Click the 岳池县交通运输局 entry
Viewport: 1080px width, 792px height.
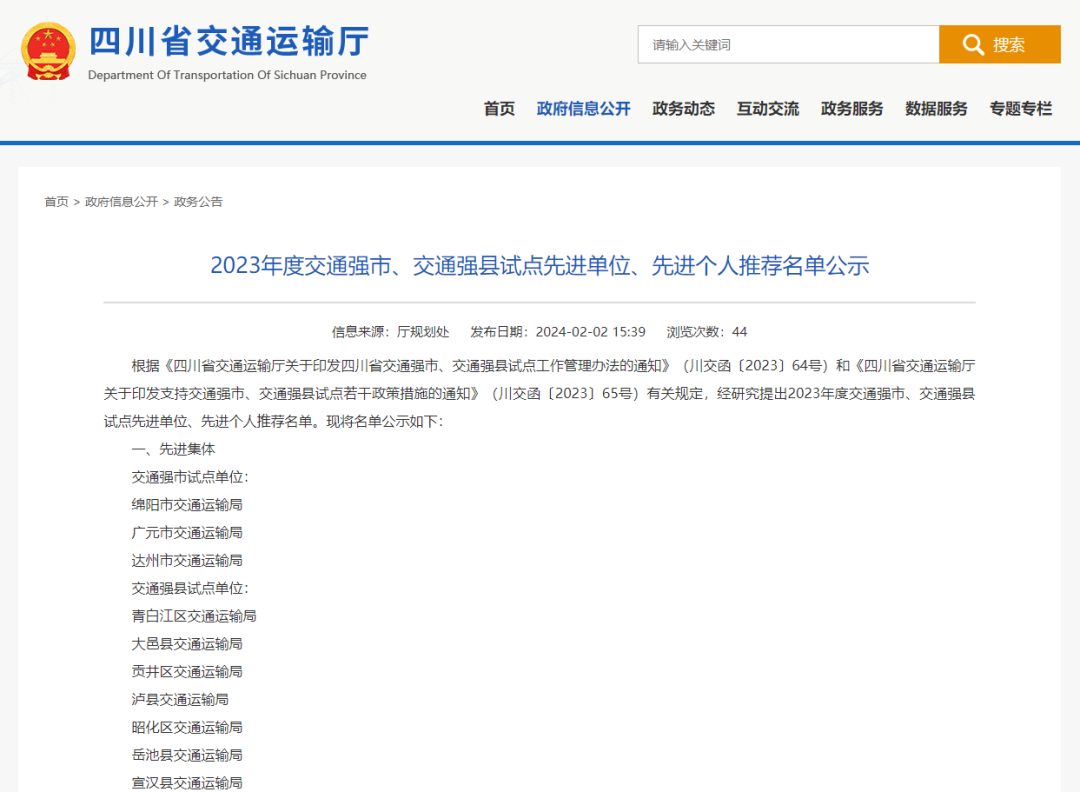[x=187, y=755]
